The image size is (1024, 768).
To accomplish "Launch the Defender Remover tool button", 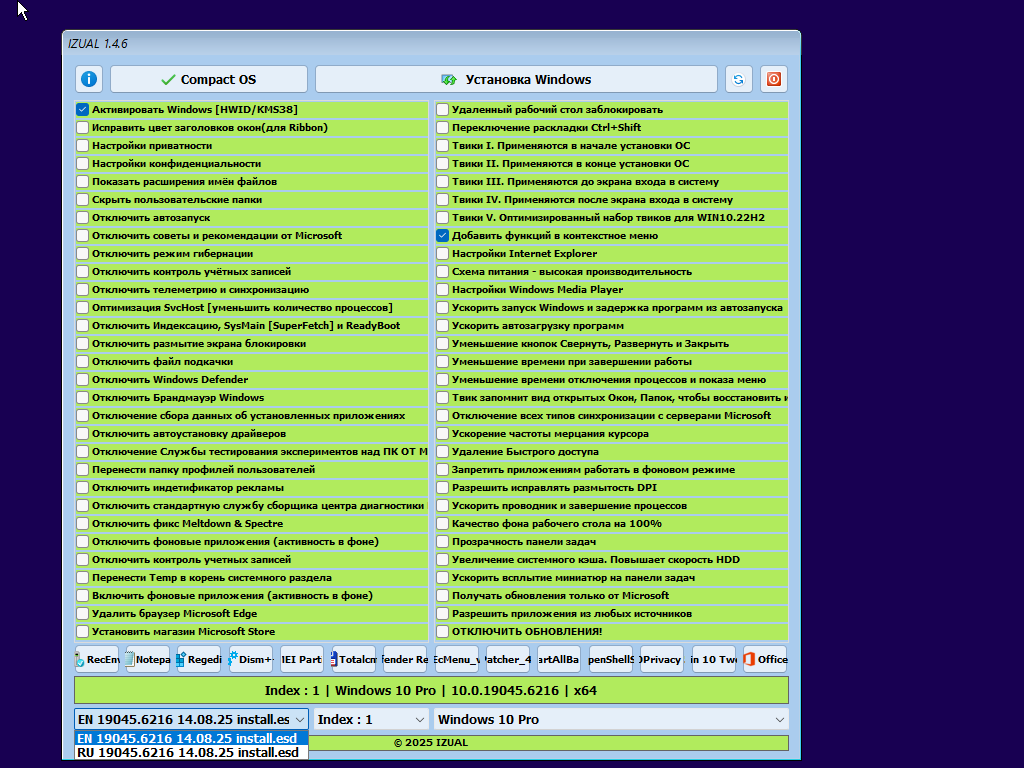I will tap(405, 660).
